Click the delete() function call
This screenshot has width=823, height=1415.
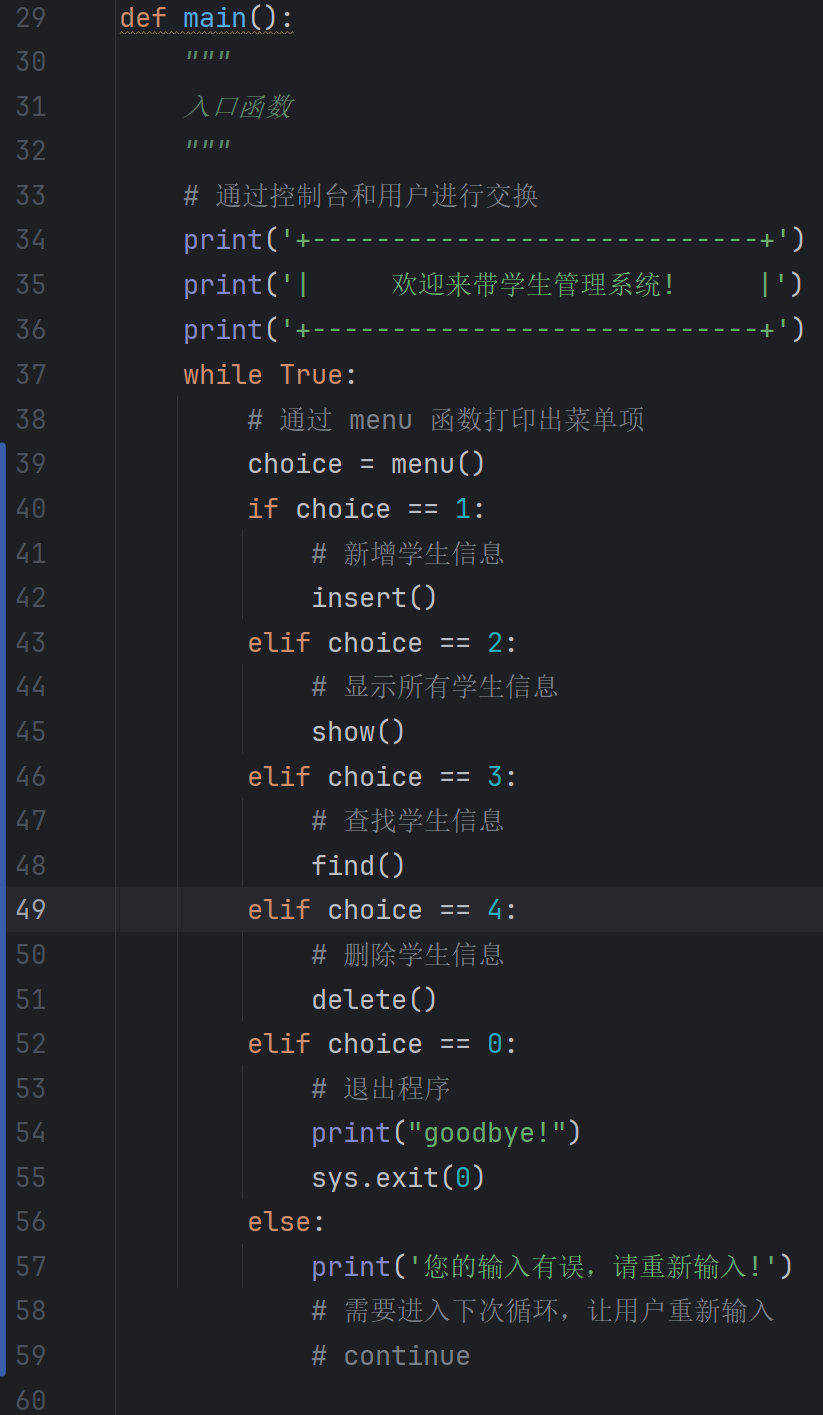click(374, 999)
